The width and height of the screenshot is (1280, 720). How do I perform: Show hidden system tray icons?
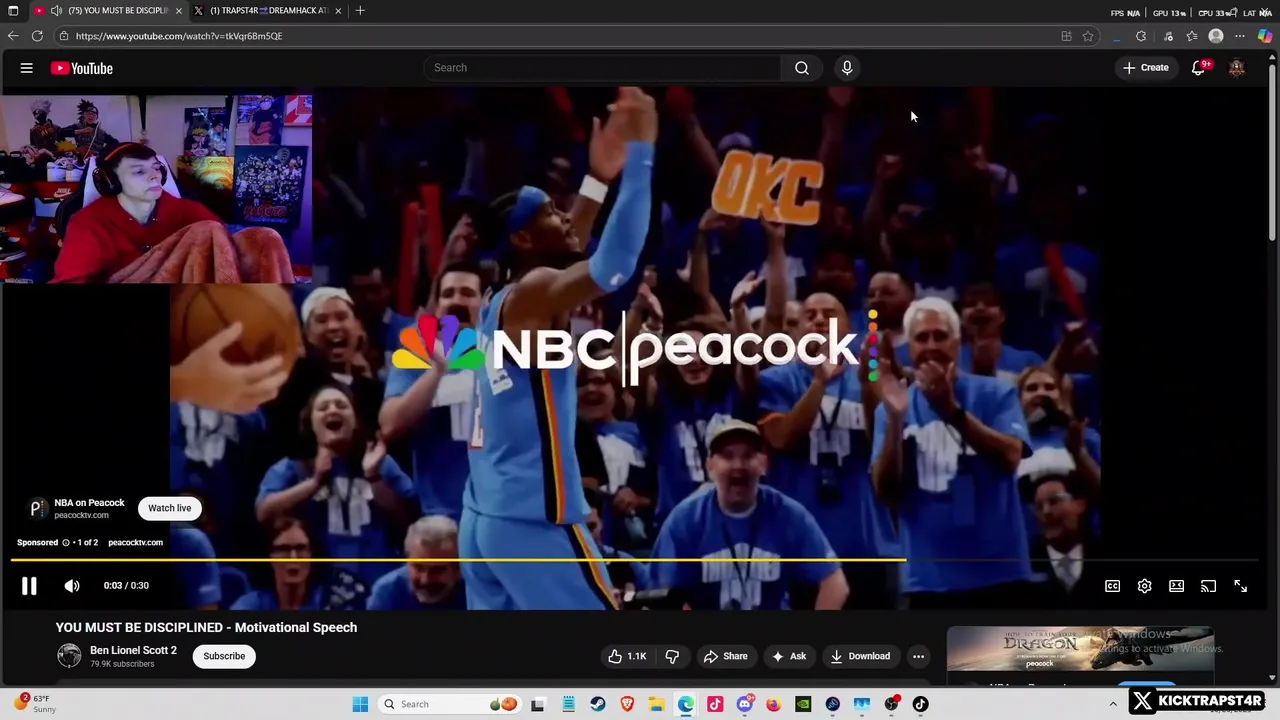(x=1113, y=704)
